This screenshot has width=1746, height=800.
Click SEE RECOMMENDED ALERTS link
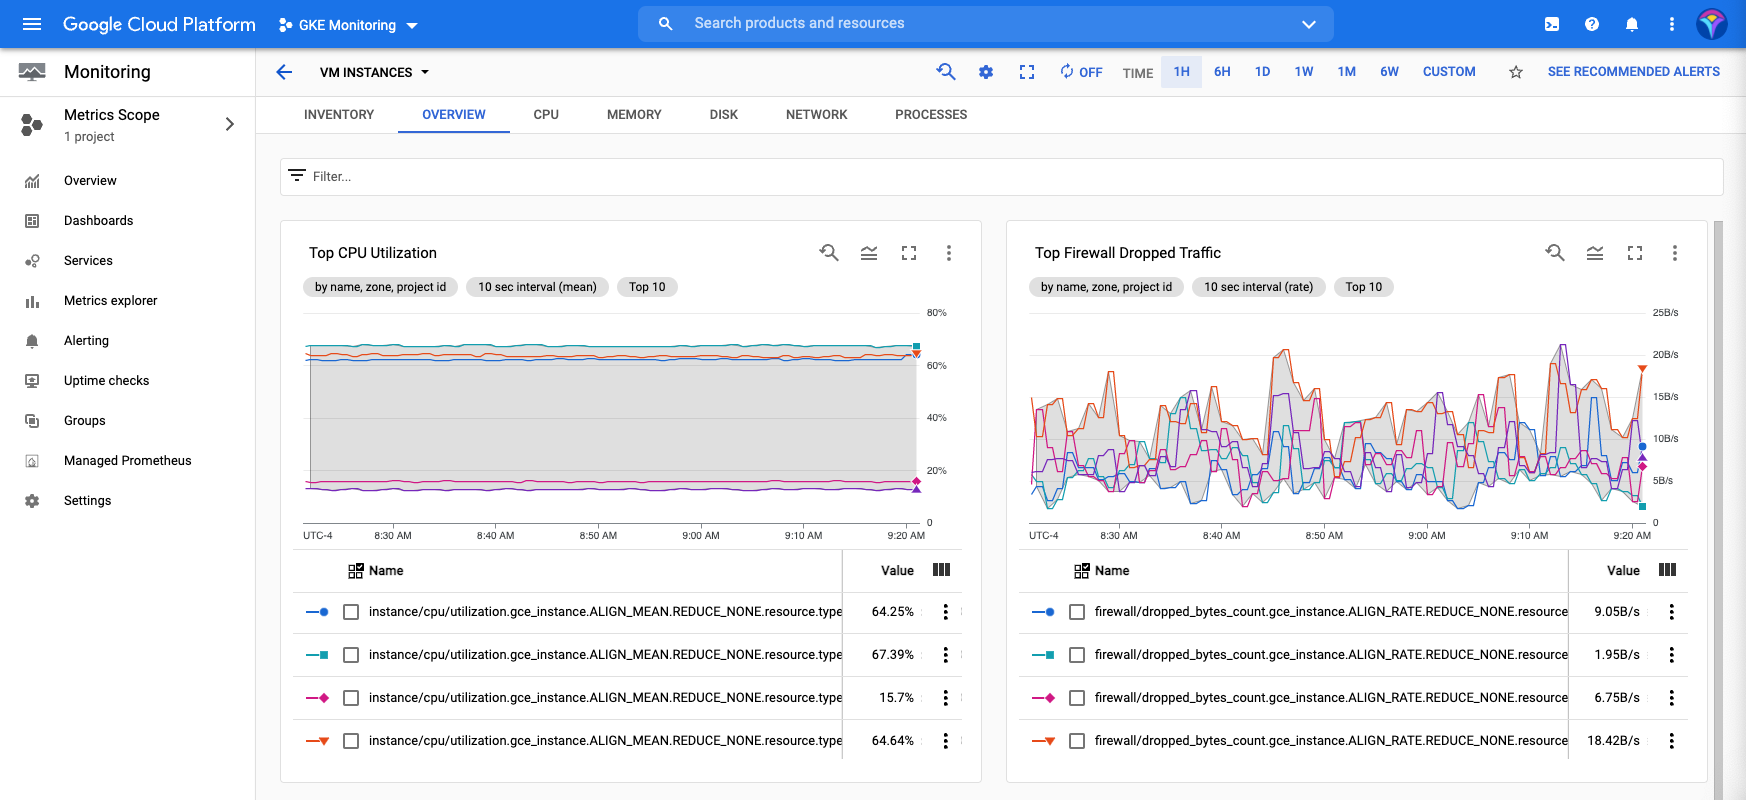(x=1634, y=72)
